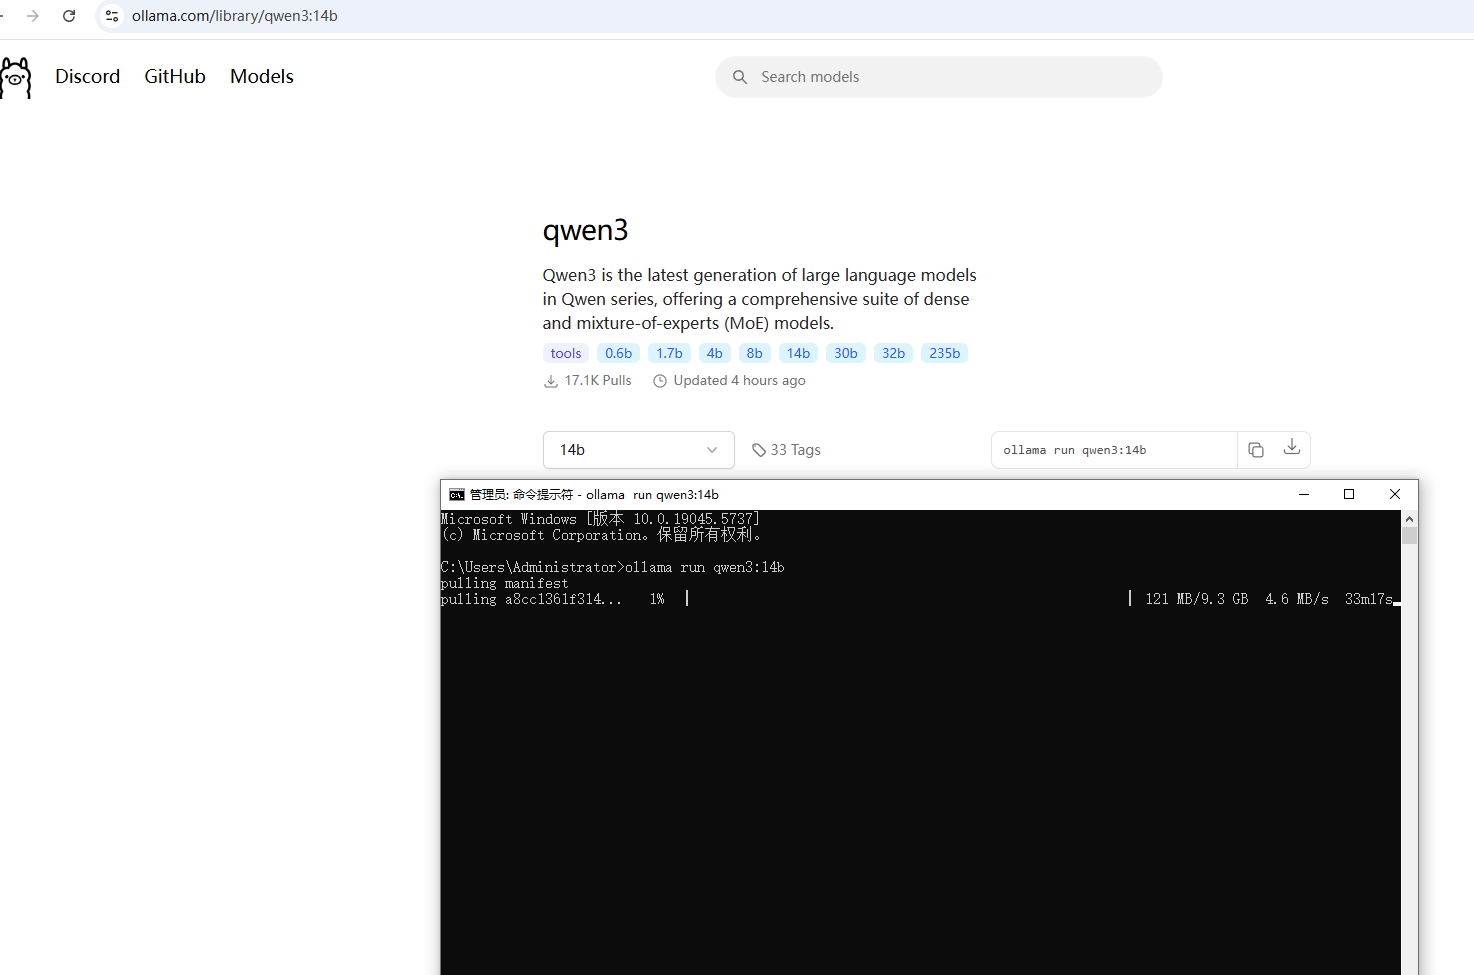Image resolution: width=1474 pixels, height=975 pixels.
Task: Click the 17.1K Pulls text
Action: 598,381
